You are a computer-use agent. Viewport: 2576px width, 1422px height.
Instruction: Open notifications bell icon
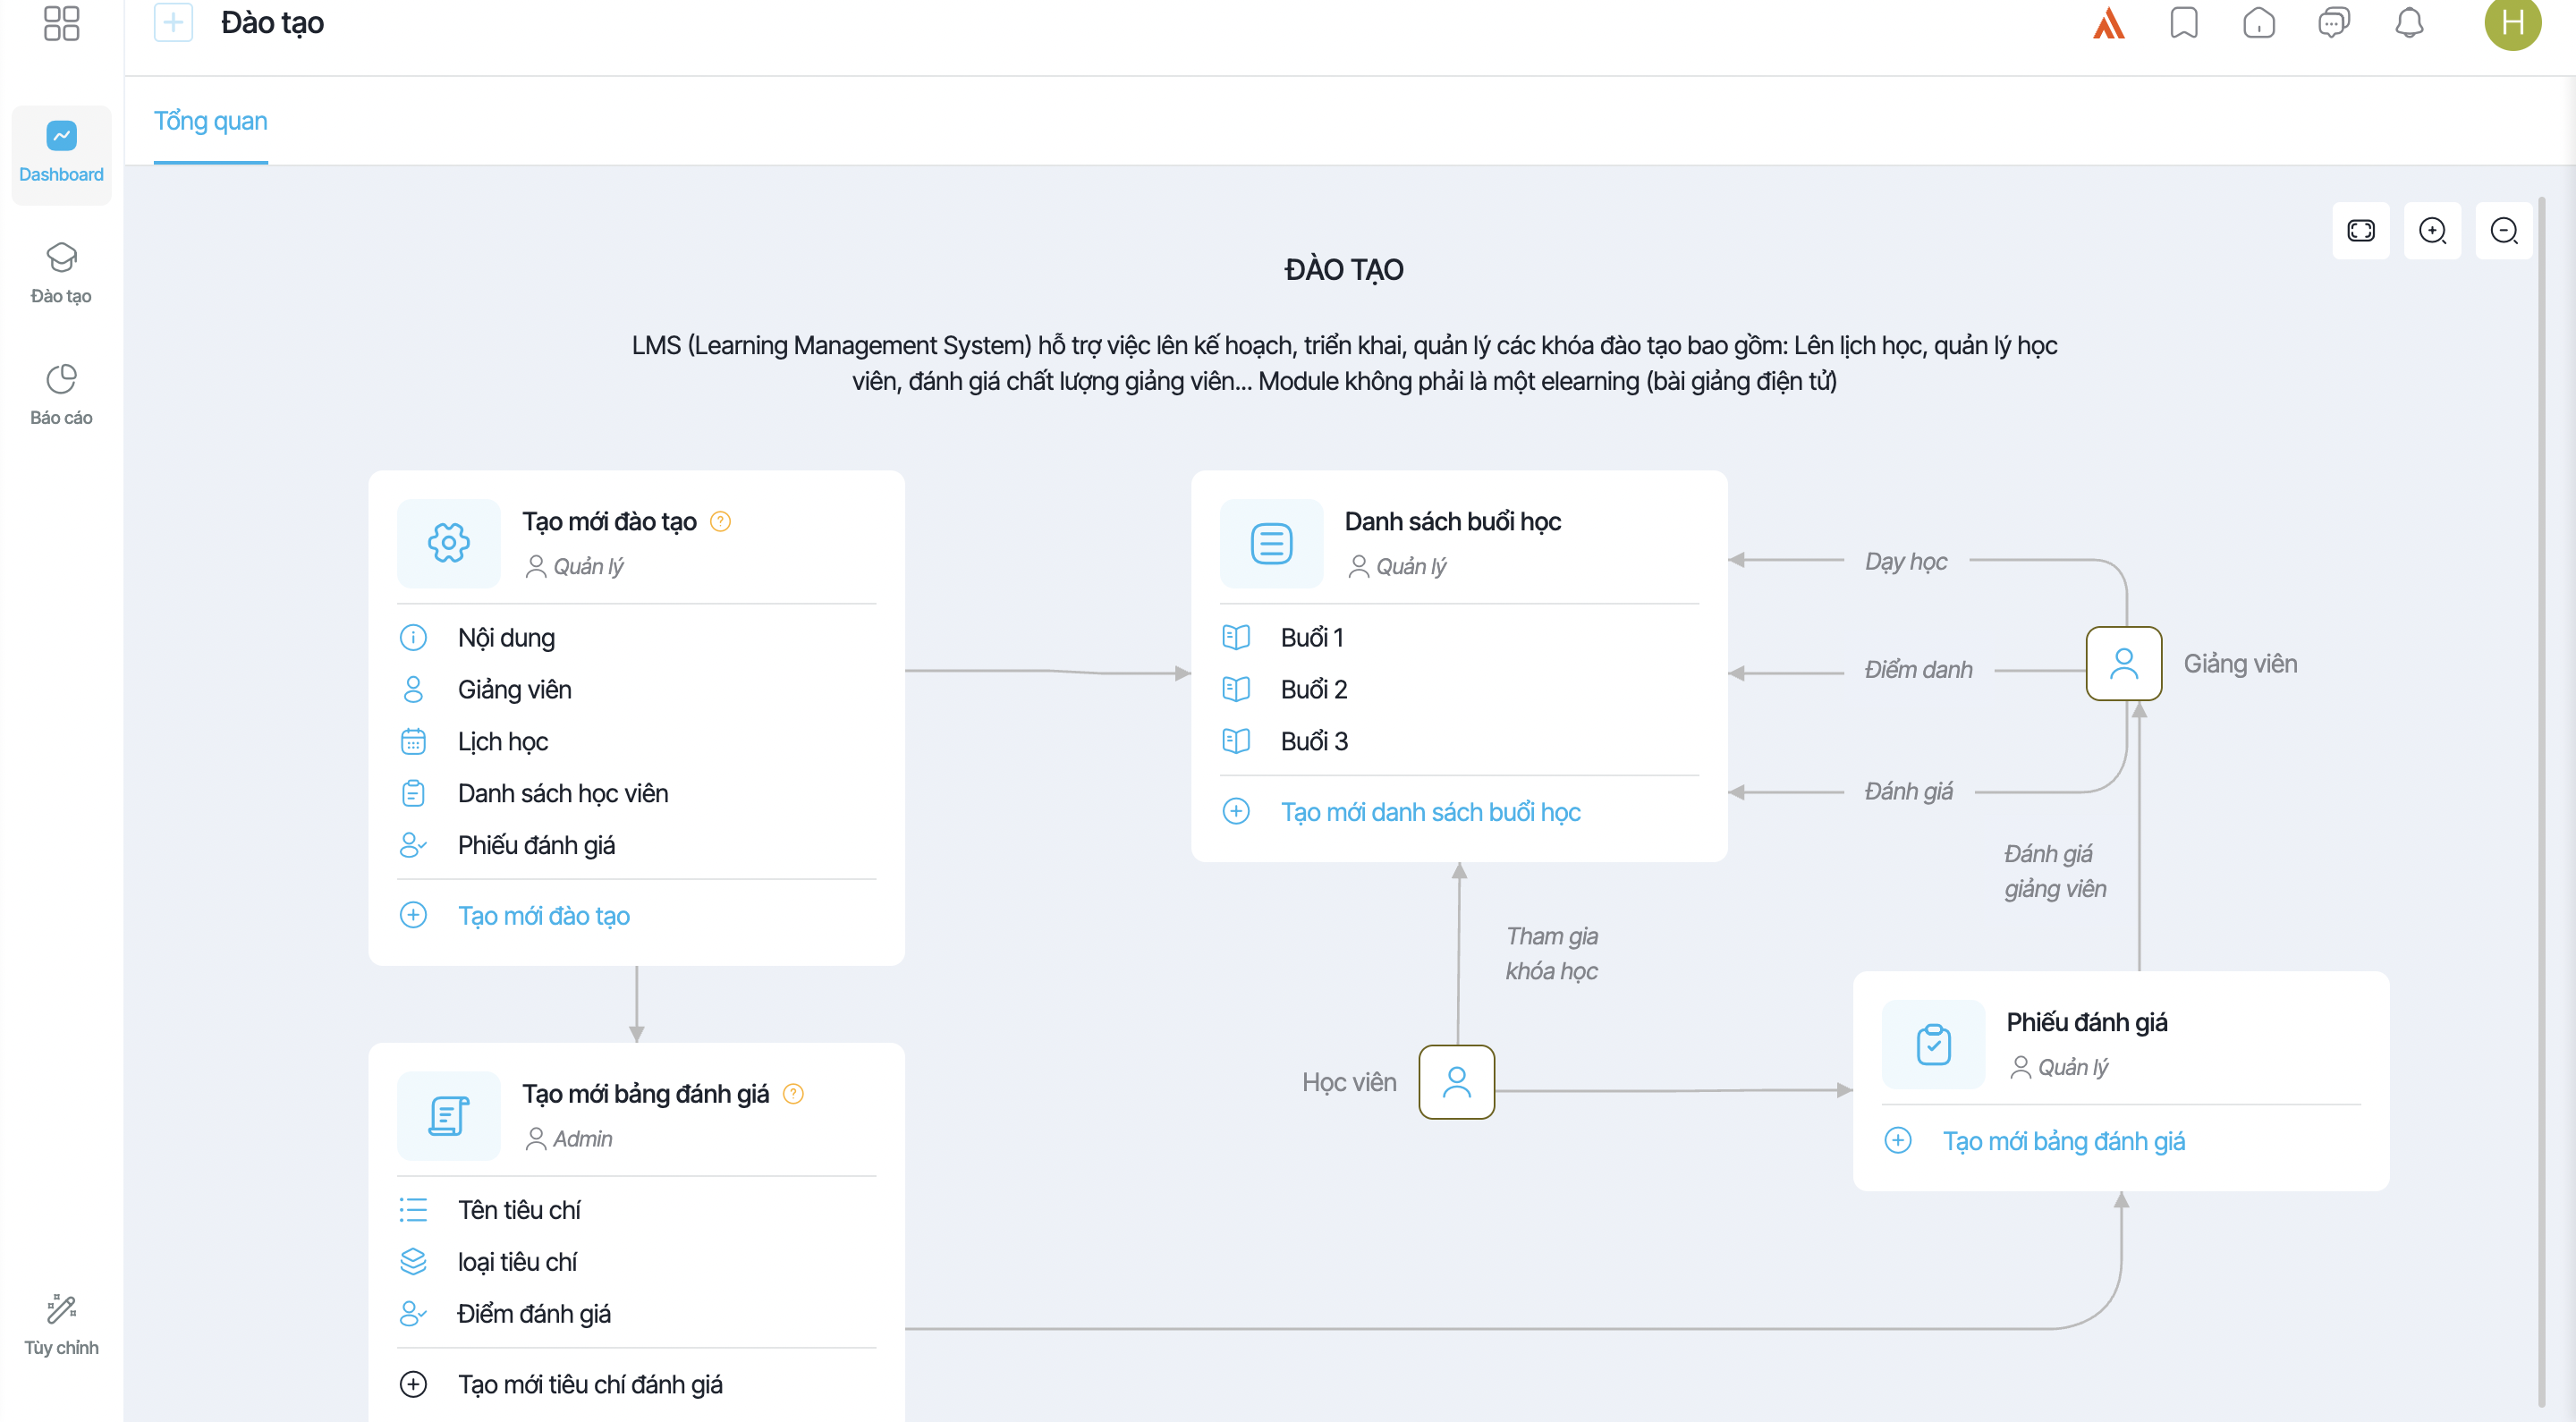[x=2409, y=22]
